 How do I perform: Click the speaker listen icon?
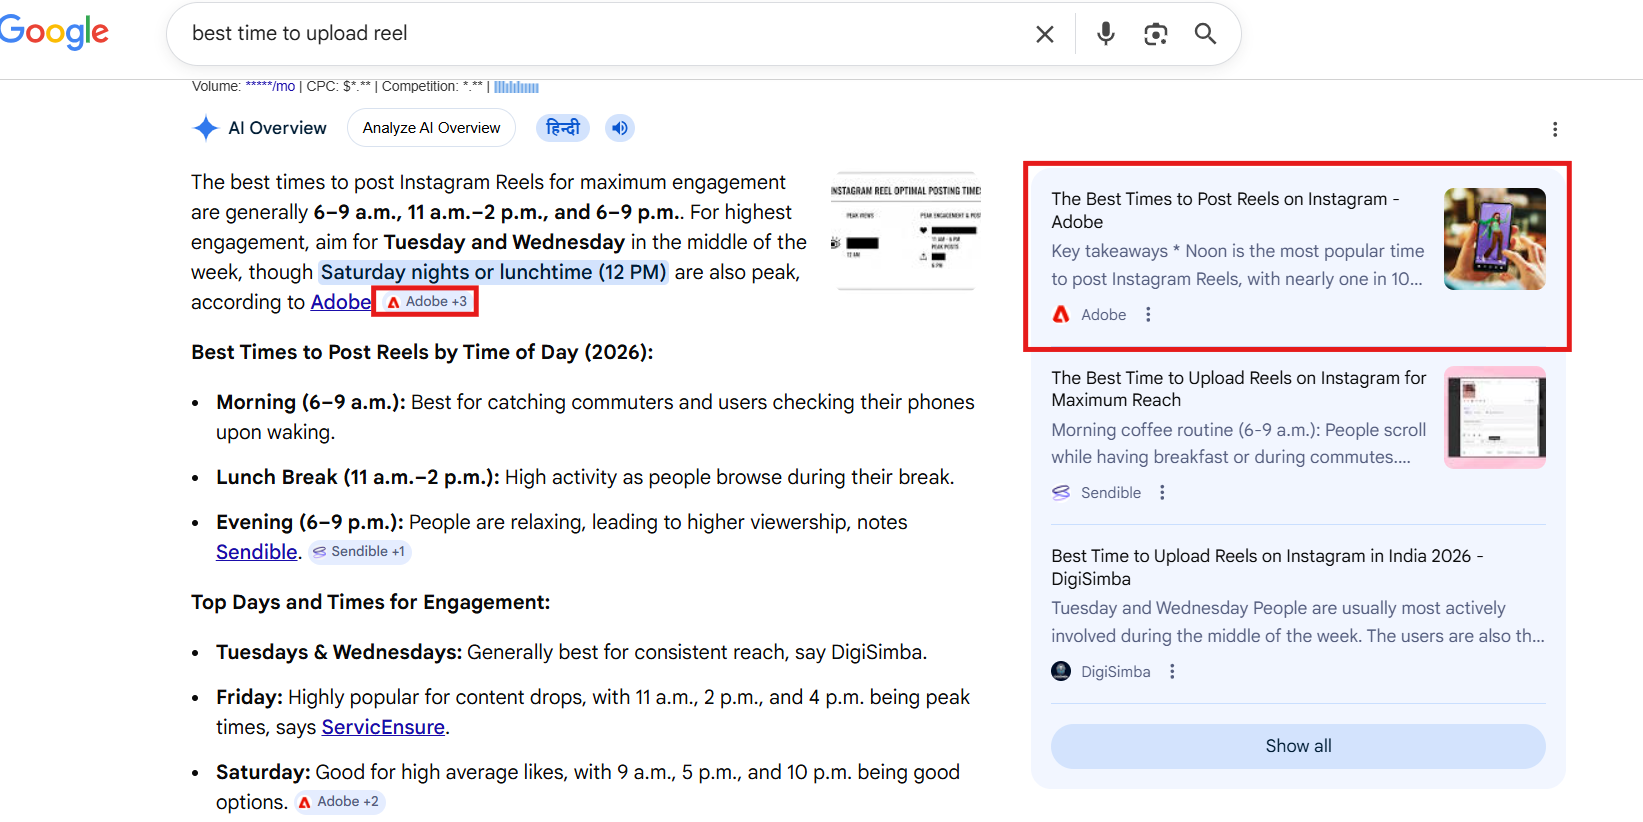pos(620,128)
